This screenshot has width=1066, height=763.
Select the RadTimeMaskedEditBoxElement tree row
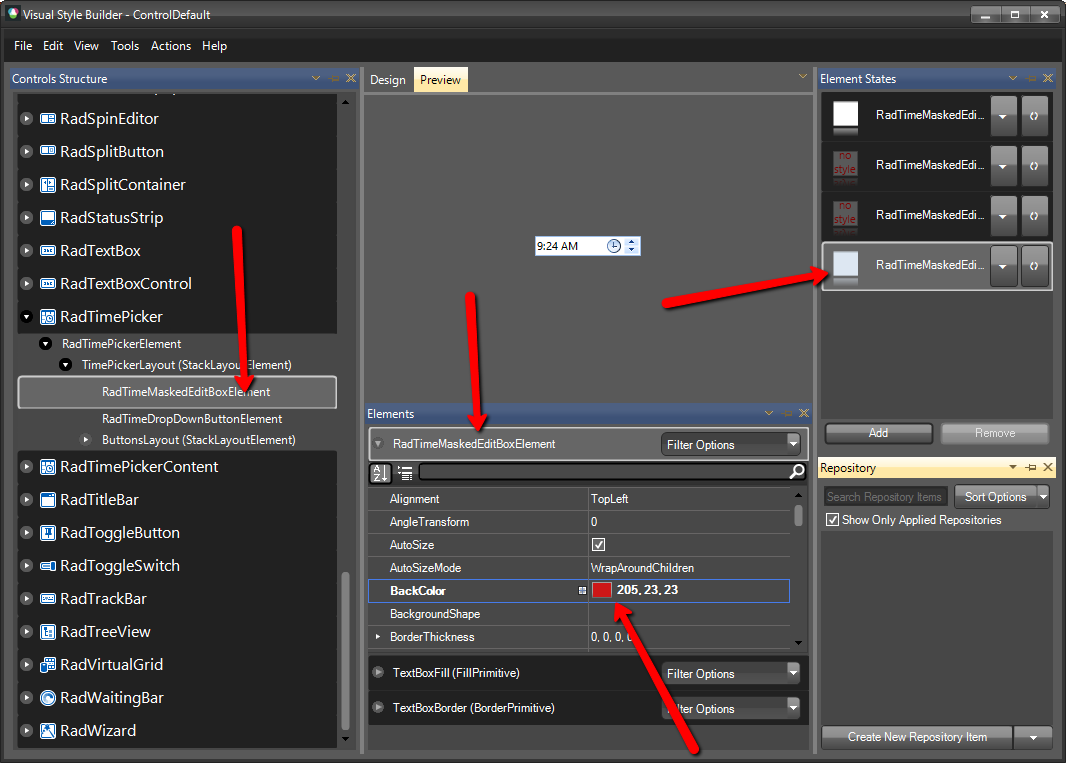pyautogui.click(x=177, y=392)
